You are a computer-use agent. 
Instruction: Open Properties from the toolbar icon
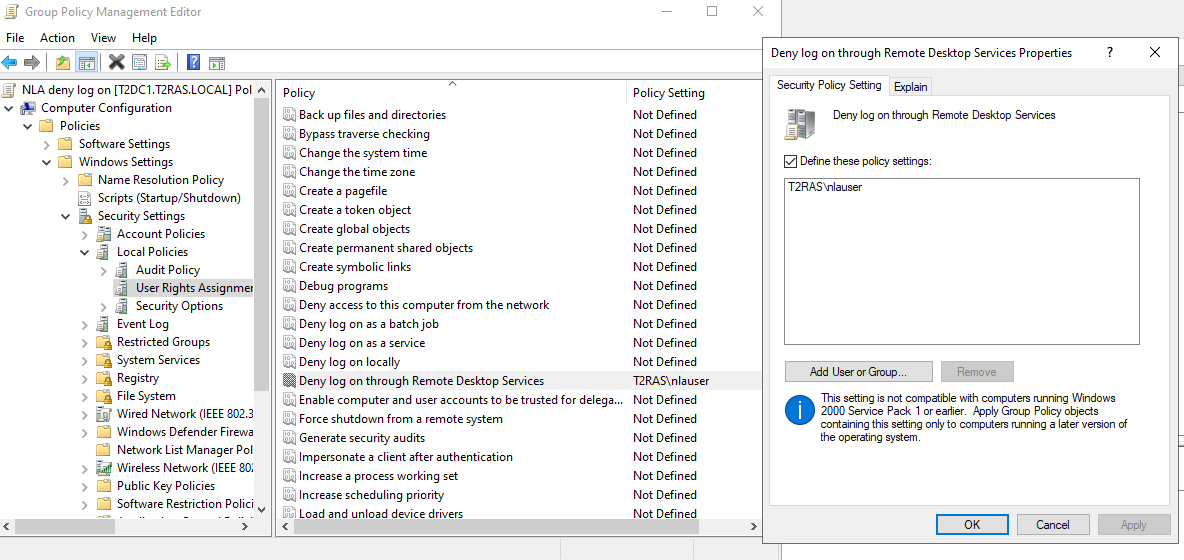coord(140,62)
